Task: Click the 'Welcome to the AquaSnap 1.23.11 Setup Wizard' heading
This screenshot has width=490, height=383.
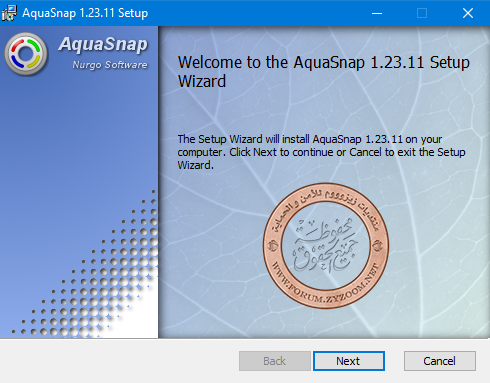Action: [323, 72]
